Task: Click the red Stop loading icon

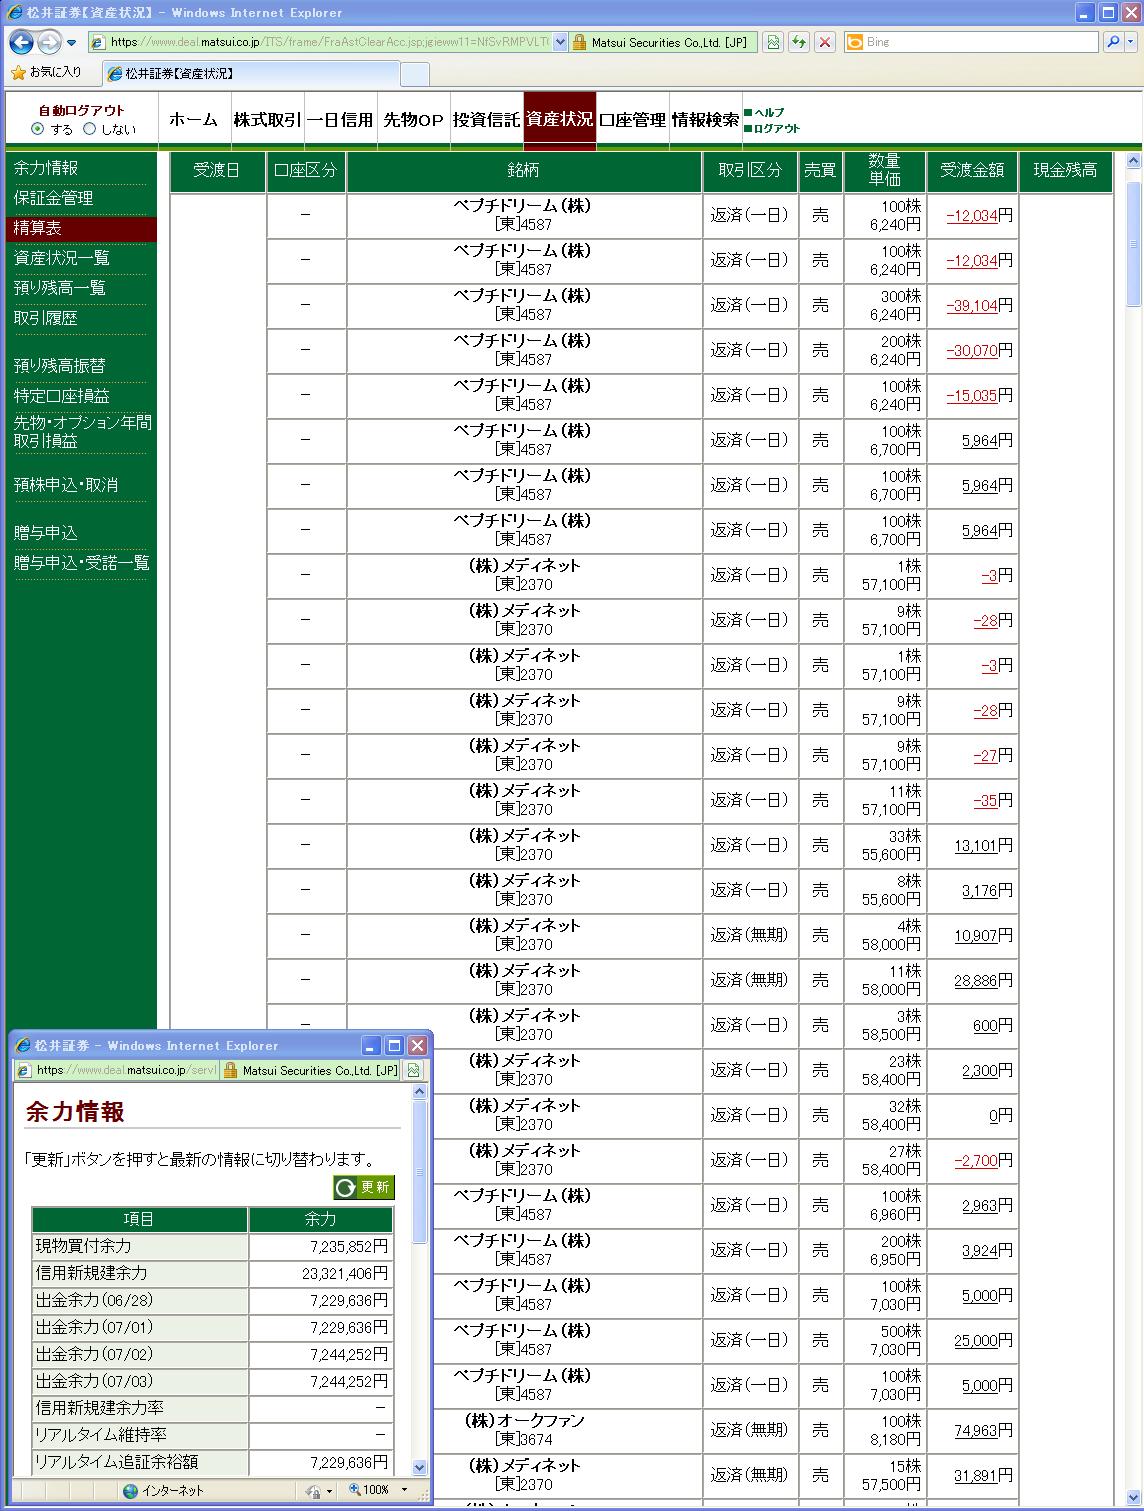Action: [825, 42]
